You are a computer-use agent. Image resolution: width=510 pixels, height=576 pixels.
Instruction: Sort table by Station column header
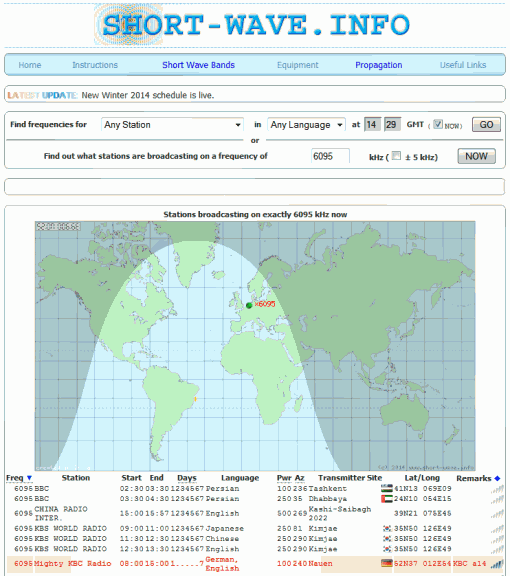tap(76, 478)
